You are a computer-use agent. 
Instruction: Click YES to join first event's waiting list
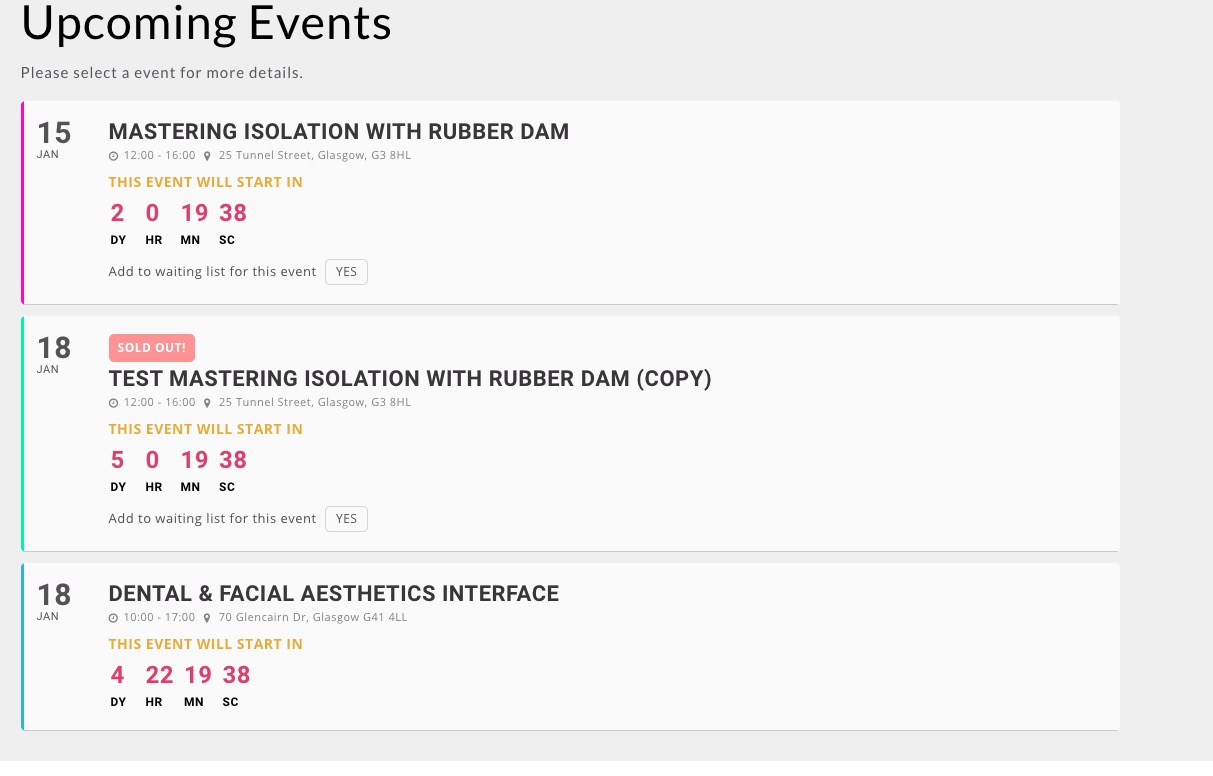[346, 272]
